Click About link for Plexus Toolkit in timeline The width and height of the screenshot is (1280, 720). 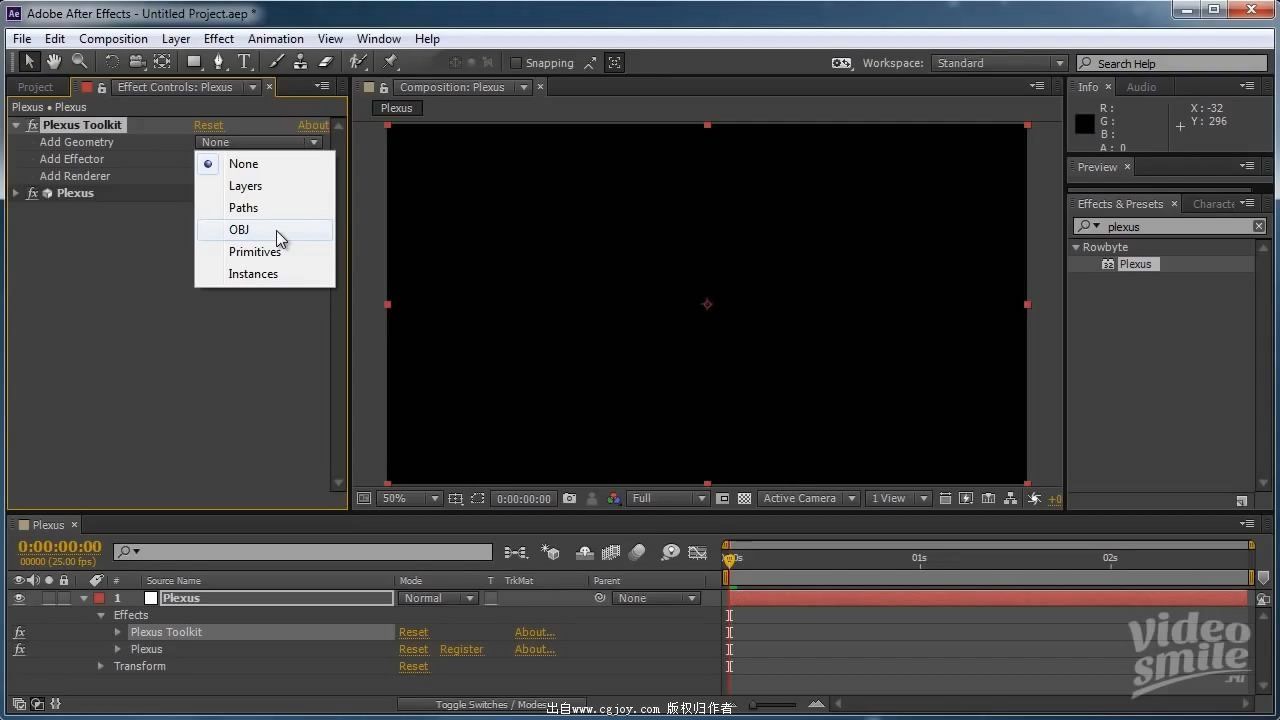point(535,632)
